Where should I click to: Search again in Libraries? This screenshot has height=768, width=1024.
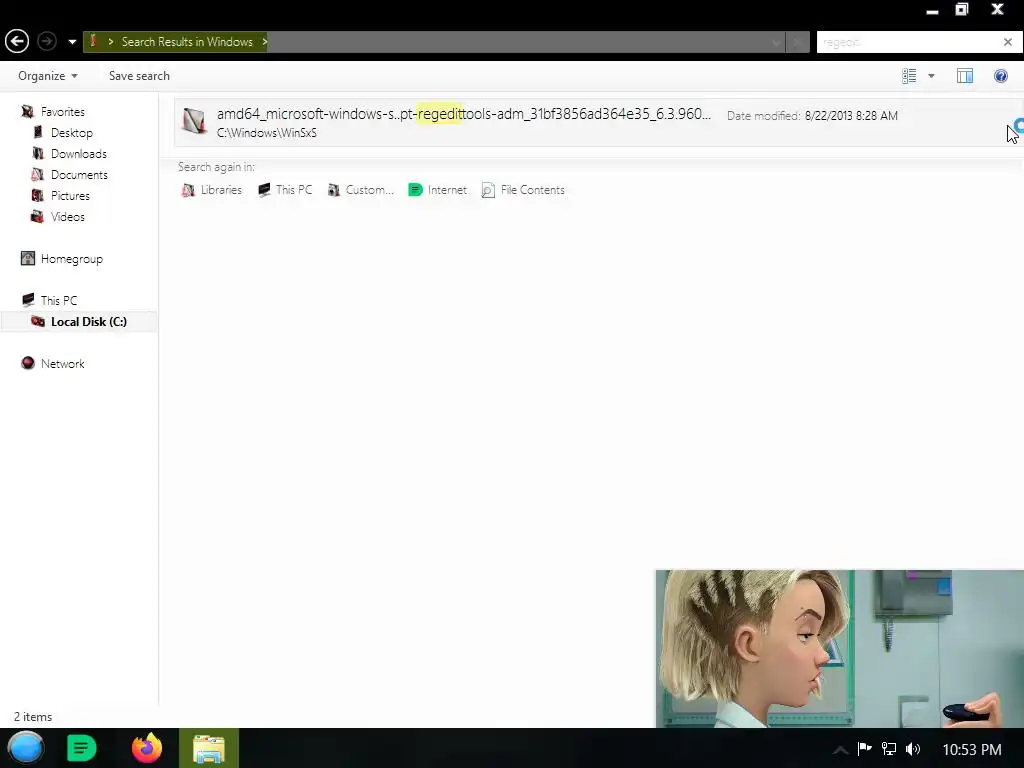tap(212, 190)
